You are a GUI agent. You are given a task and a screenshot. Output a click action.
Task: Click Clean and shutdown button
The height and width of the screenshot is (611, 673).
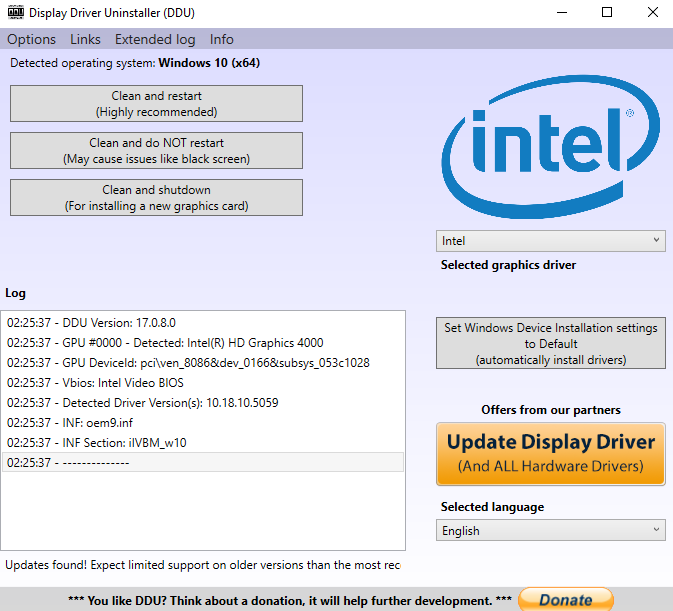coord(156,197)
